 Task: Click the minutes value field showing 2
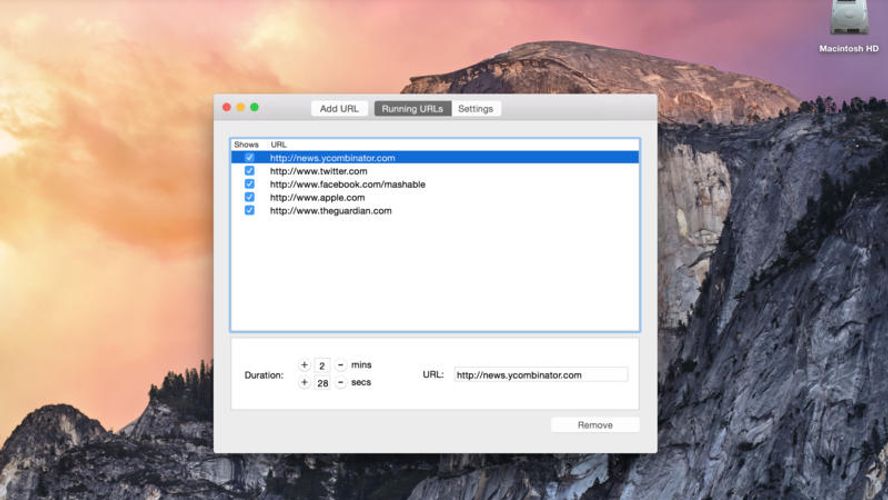(x=322, y=366)
